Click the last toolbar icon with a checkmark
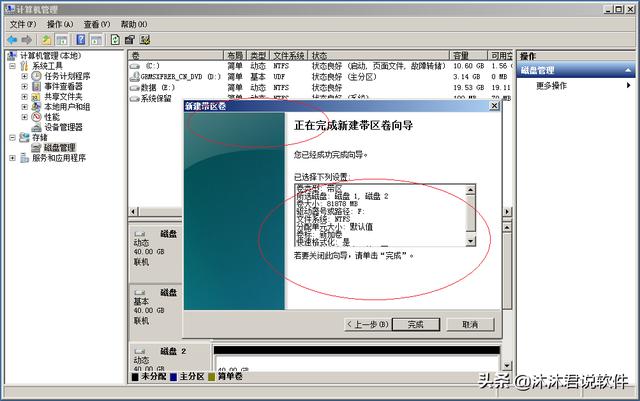The image size is (640, 401). 145,40
